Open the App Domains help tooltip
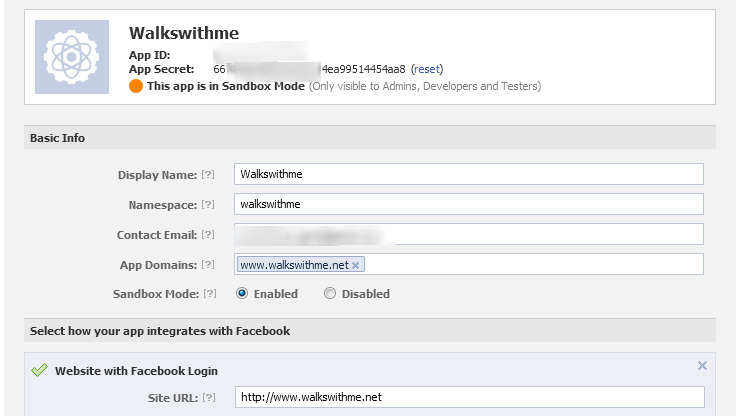The image size is (745, 416). 208,264
